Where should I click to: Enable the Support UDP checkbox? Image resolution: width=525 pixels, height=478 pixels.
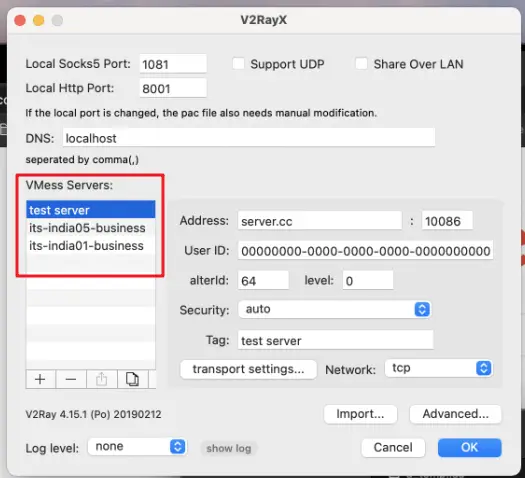coord(238,64)
